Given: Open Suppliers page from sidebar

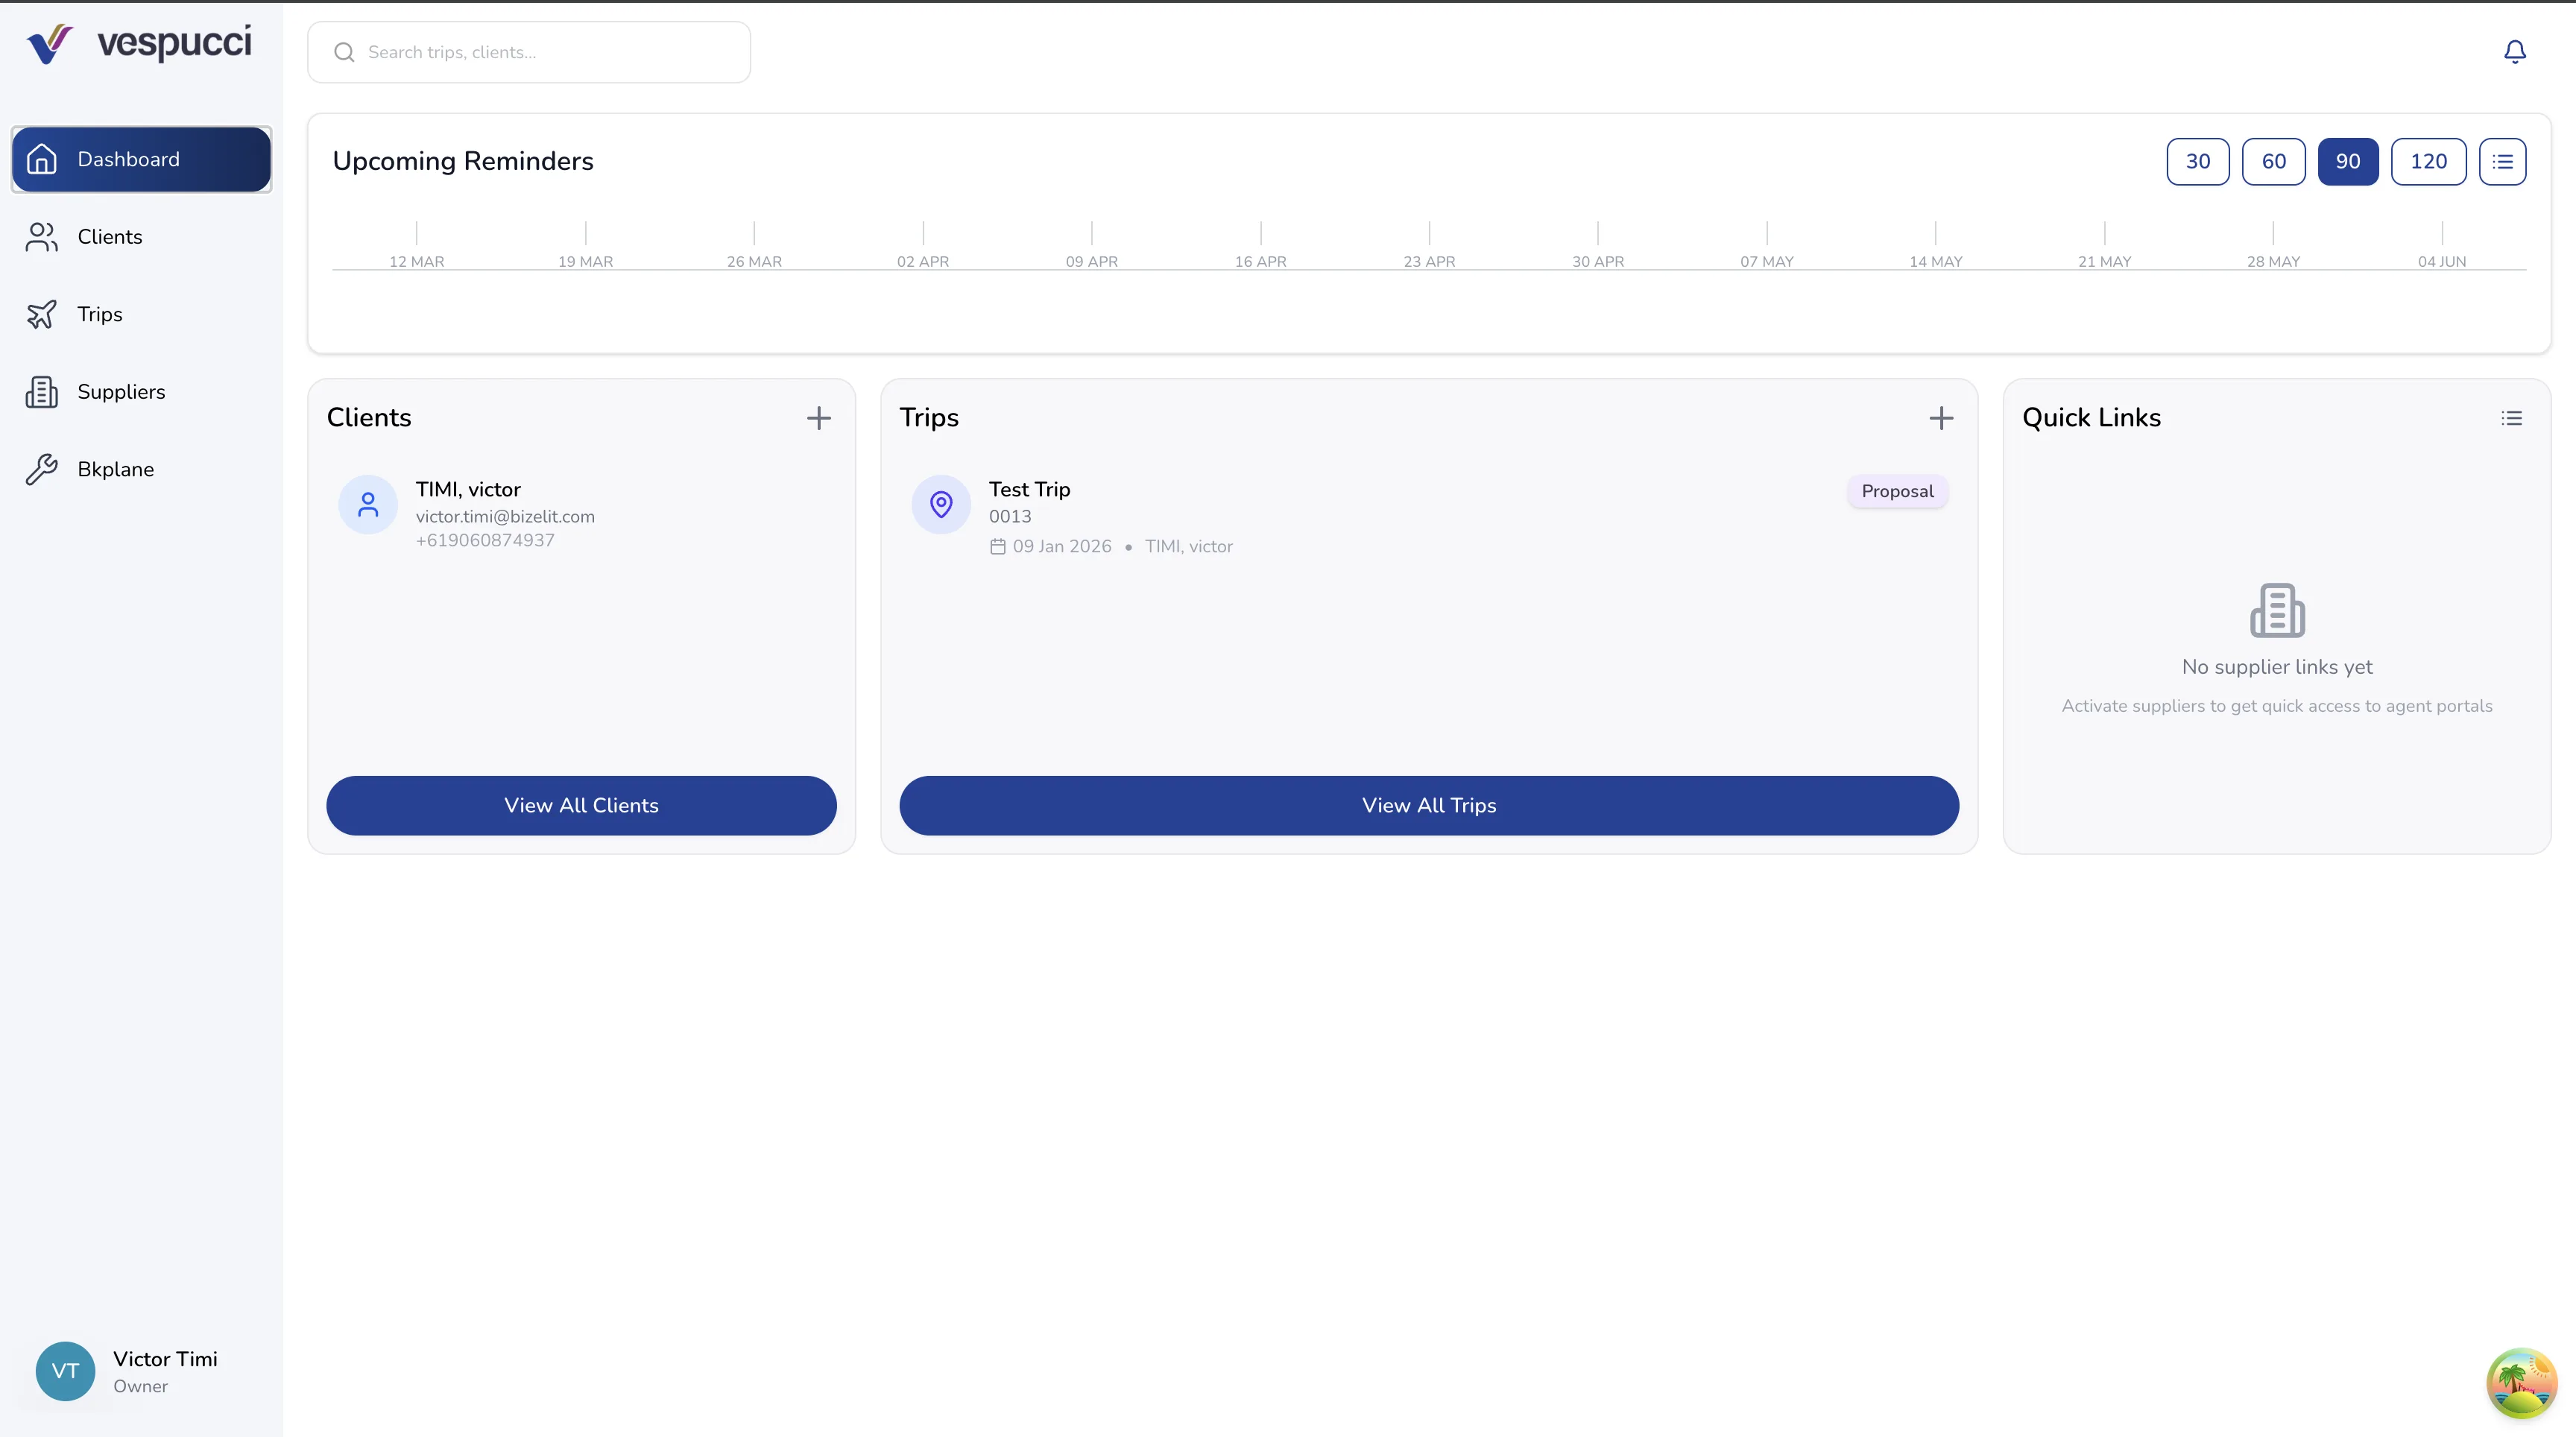Looking at the screenshot, I should click(121, 392).
